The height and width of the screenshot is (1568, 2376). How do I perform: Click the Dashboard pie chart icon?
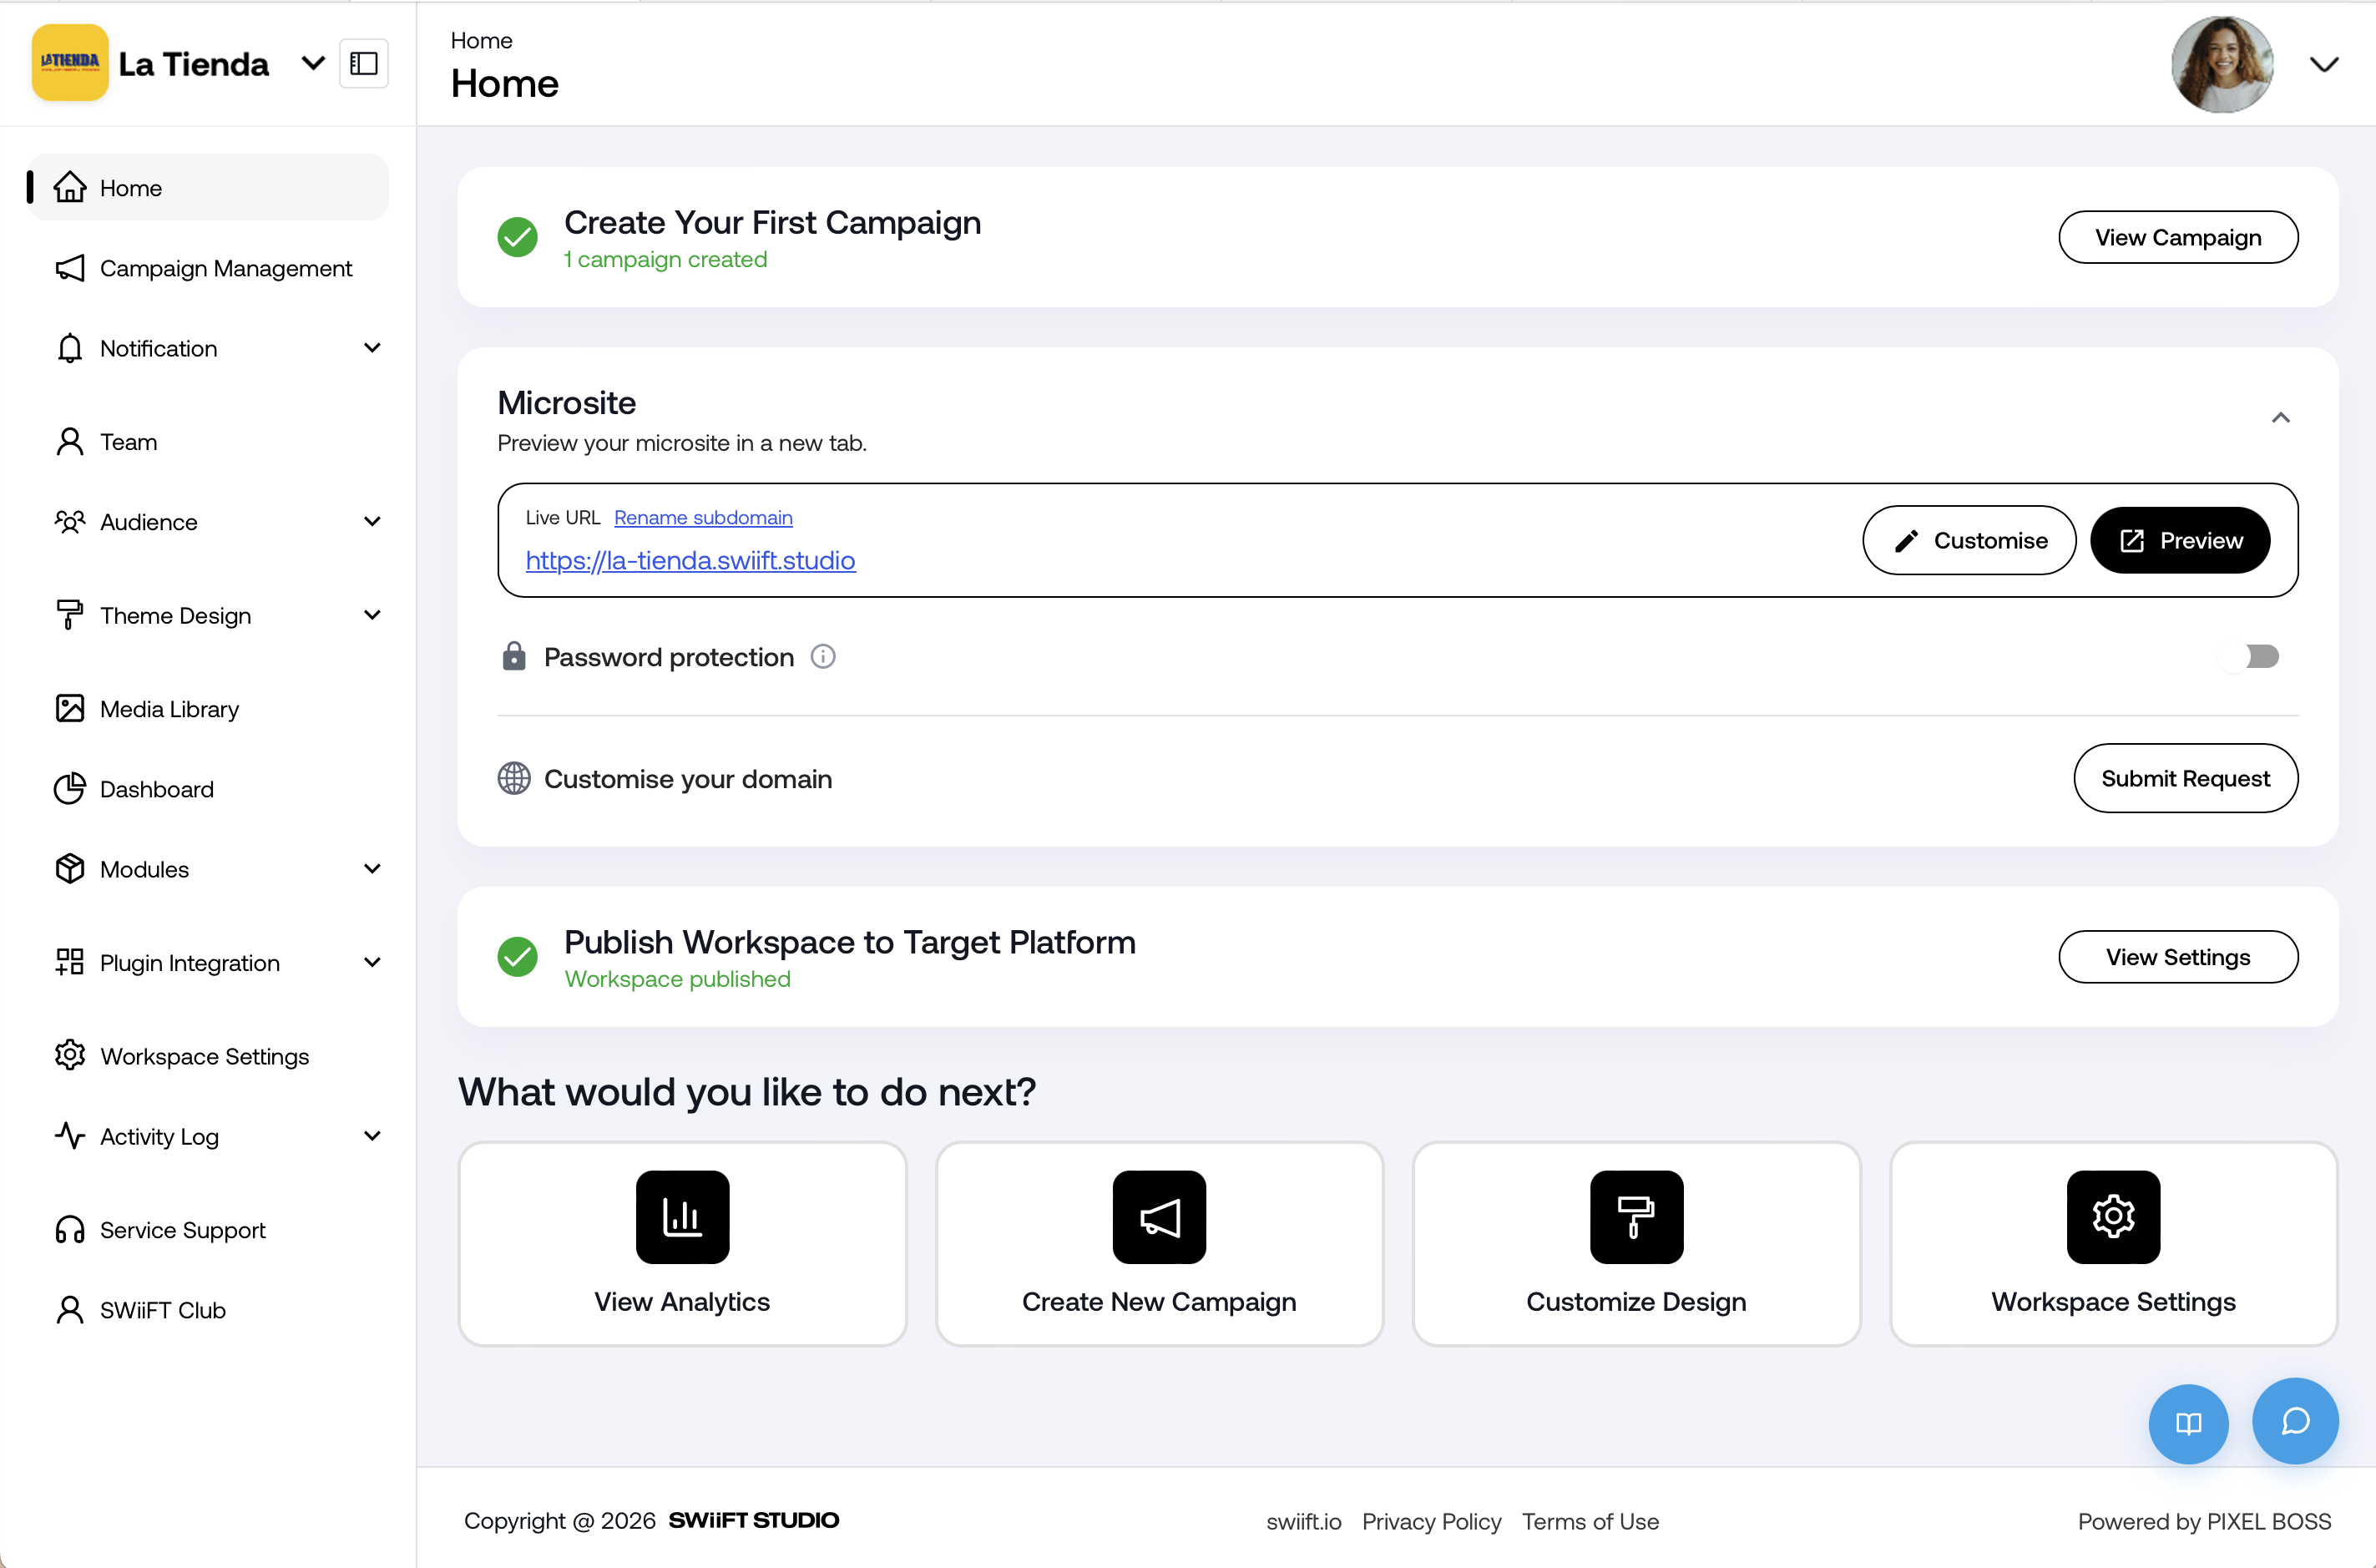coord(70,789)
